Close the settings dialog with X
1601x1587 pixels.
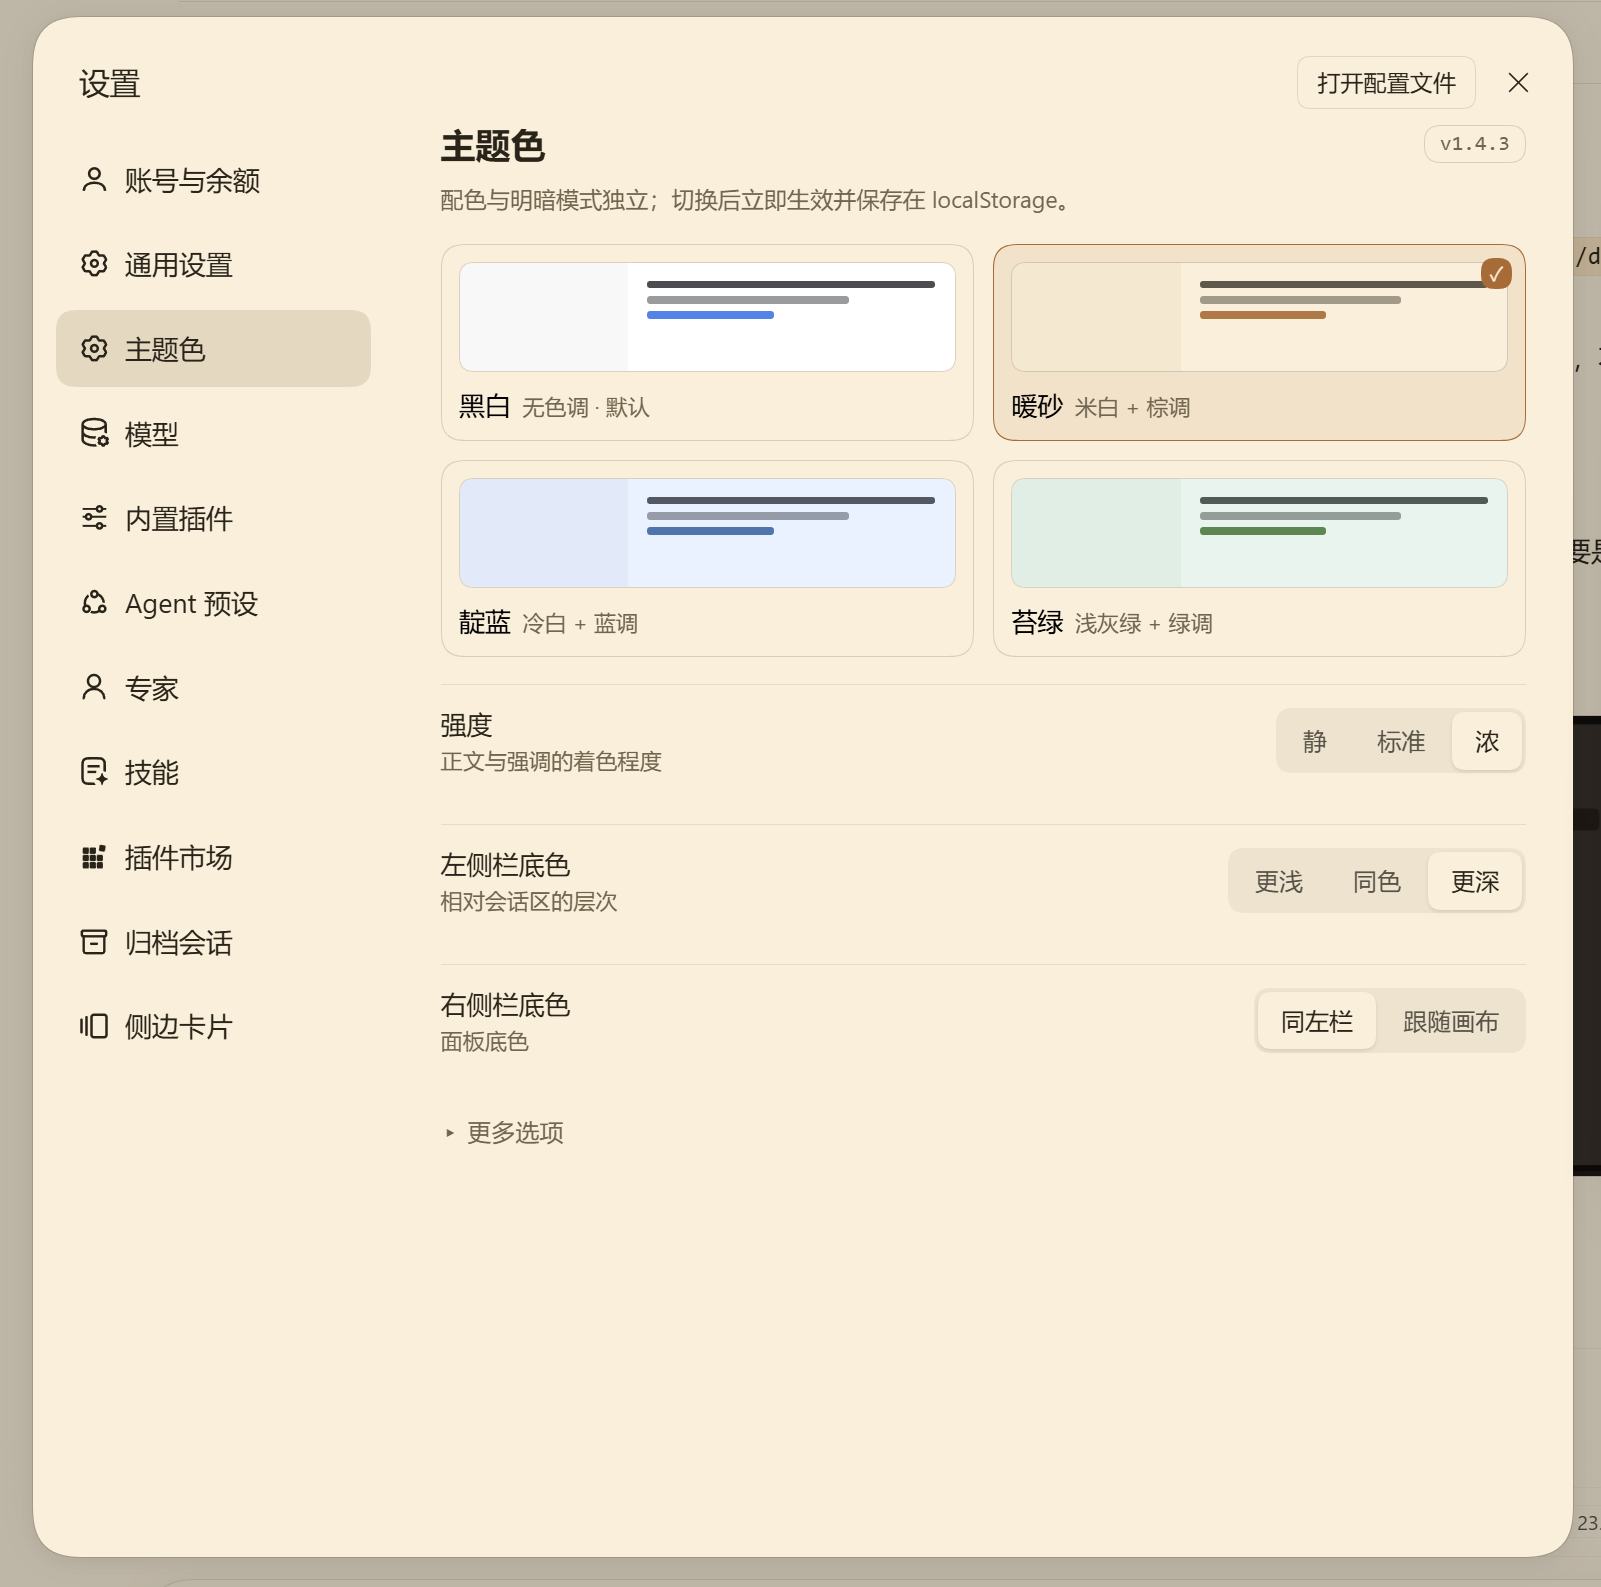1518,83
